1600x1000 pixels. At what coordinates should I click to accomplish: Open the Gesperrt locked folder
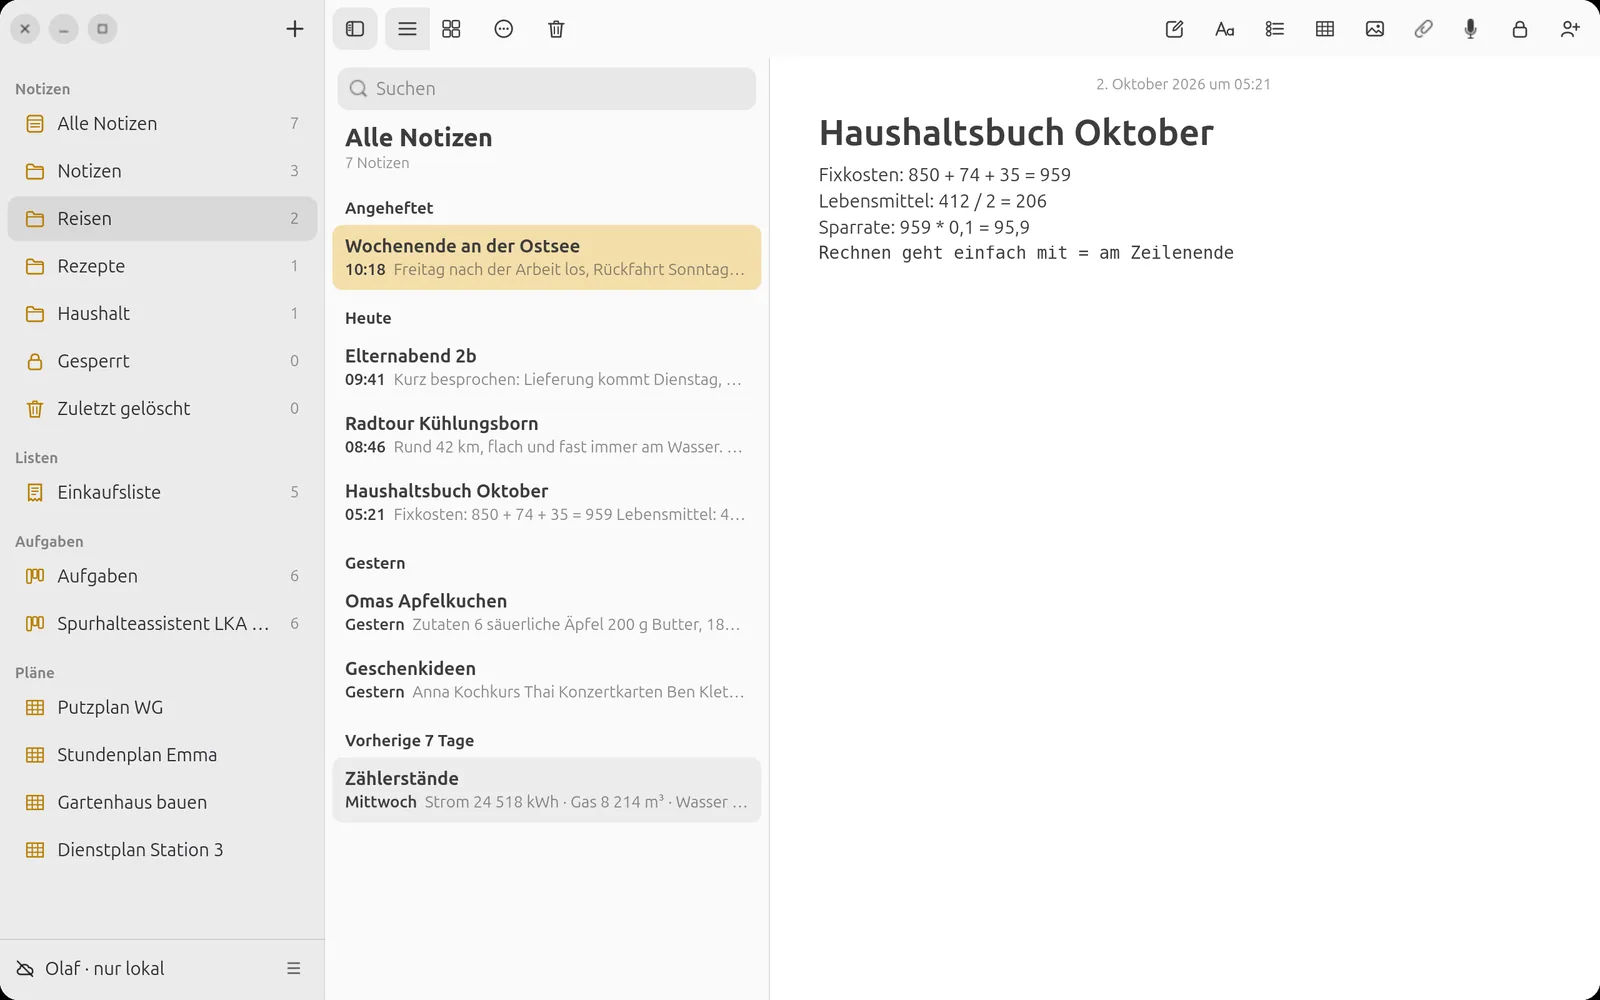pyautogui.click(x=162, y=361)
